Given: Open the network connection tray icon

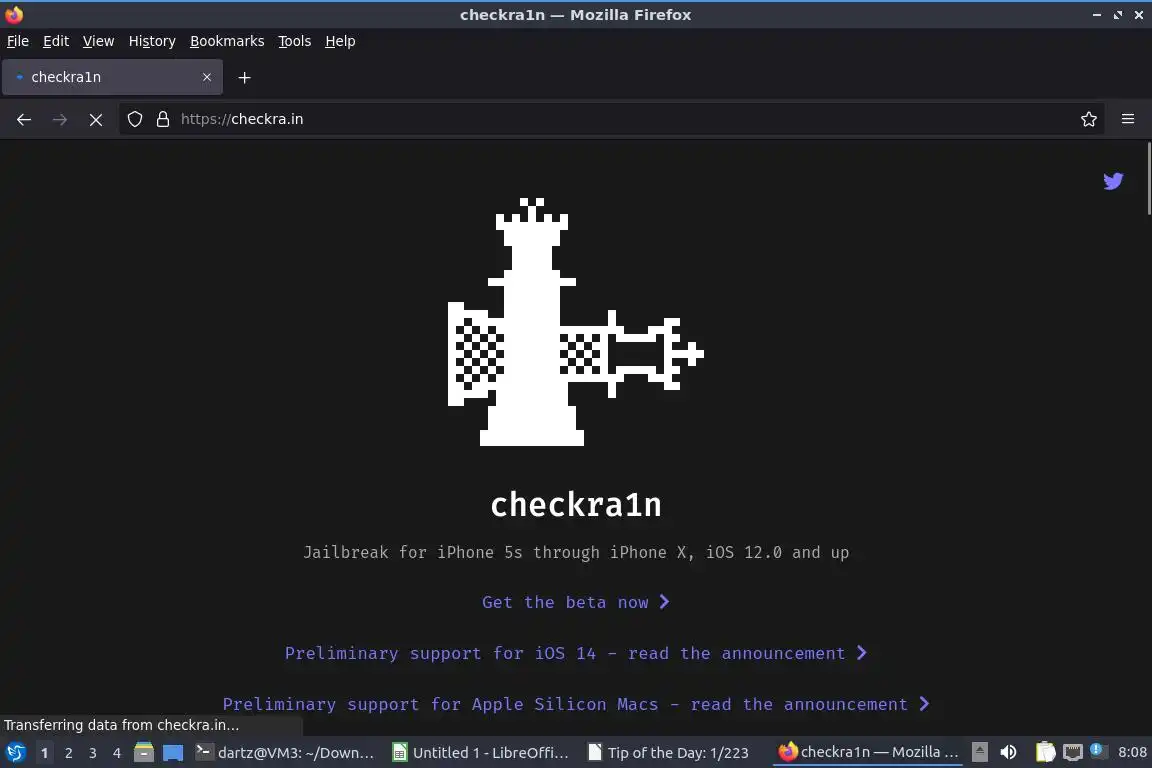Looking at the screenshot, I should click(1073, 753).
